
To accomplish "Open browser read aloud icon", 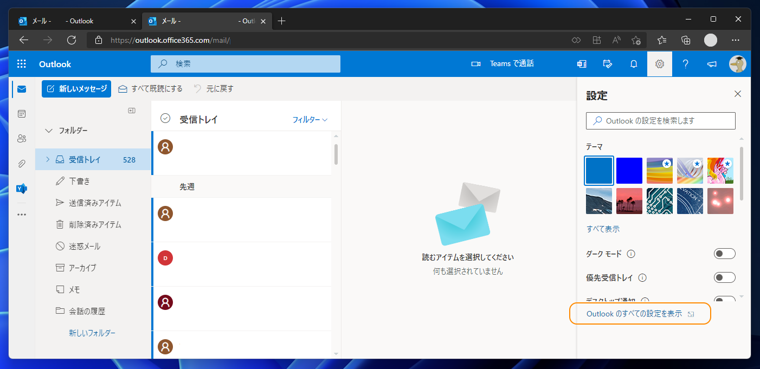I will click(x=617, y=40).
